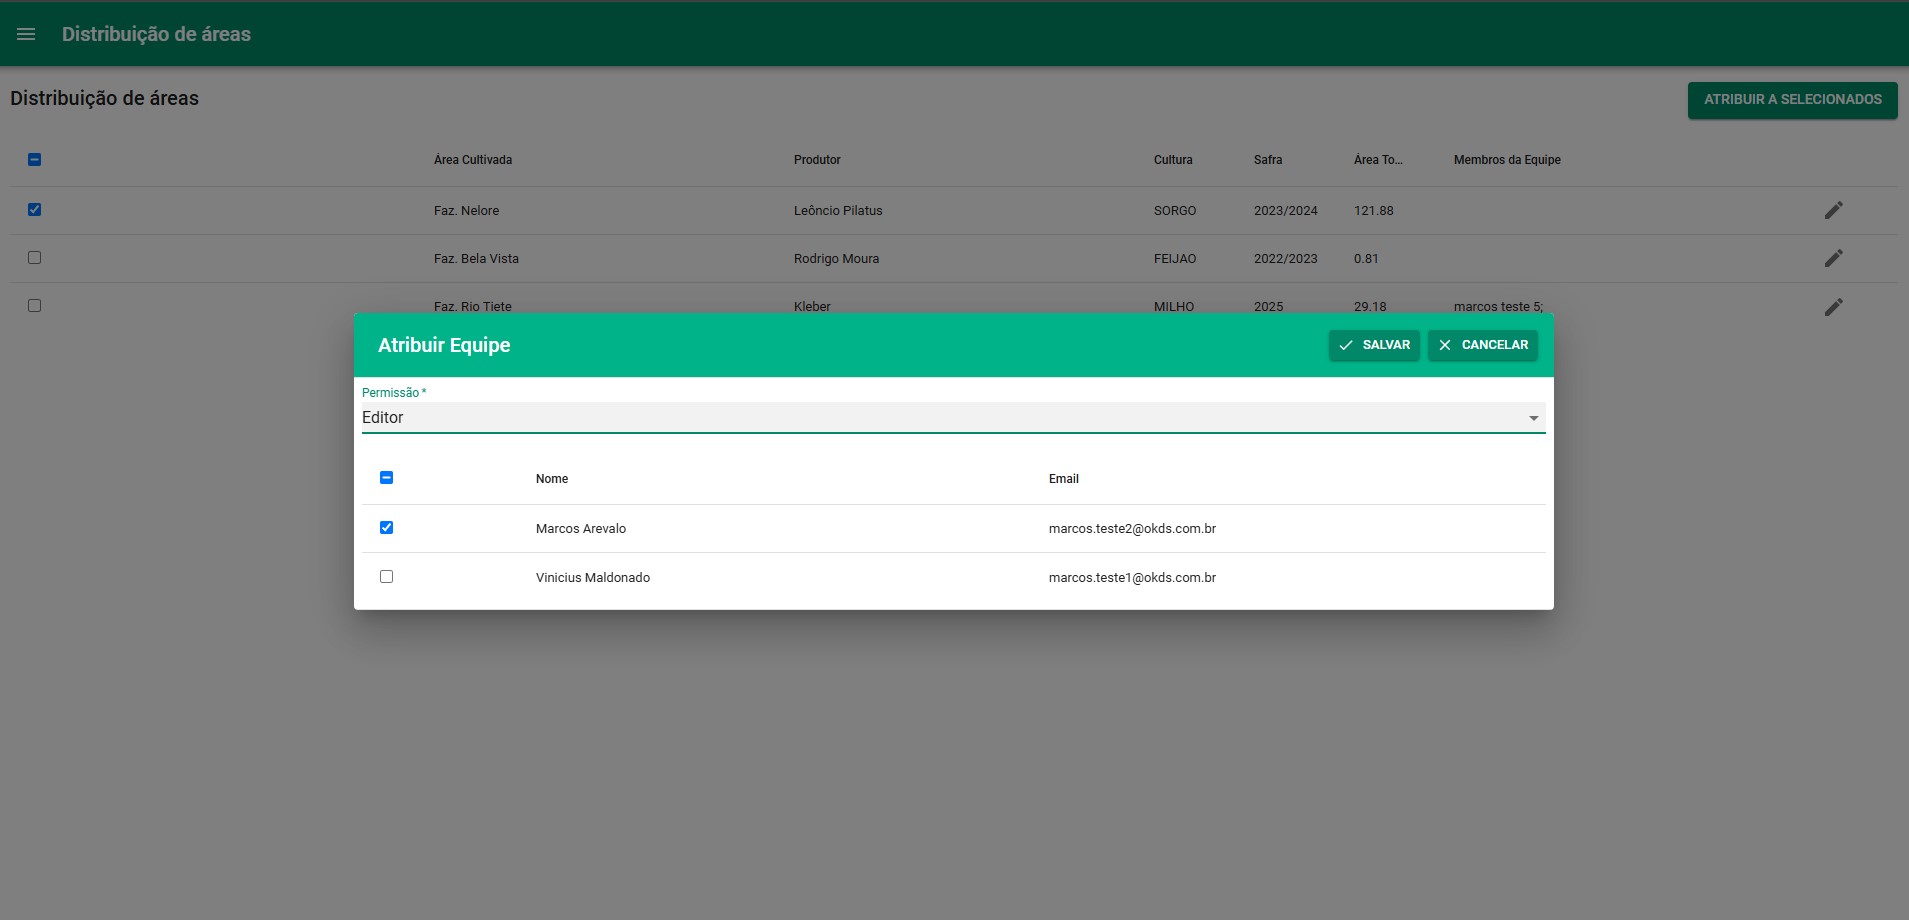1909x920 pixels.
Task: Click the edit pencil for Faz. Rio Tiete
Action: pyautogui.click(x=1833, y=306)
